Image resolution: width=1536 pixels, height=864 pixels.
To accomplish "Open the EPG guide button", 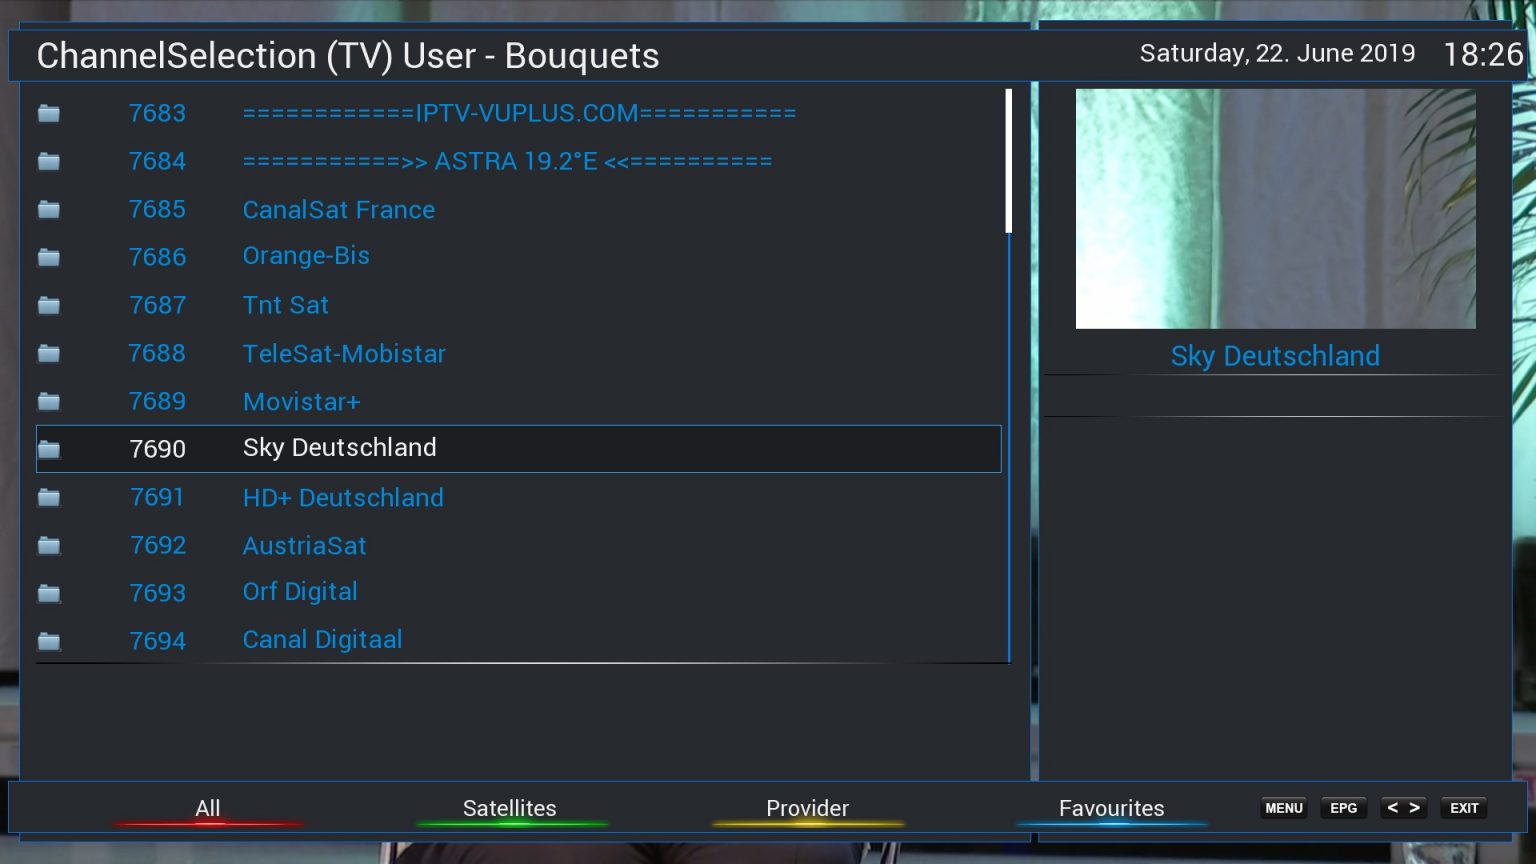I will (x=1344, y=808).
